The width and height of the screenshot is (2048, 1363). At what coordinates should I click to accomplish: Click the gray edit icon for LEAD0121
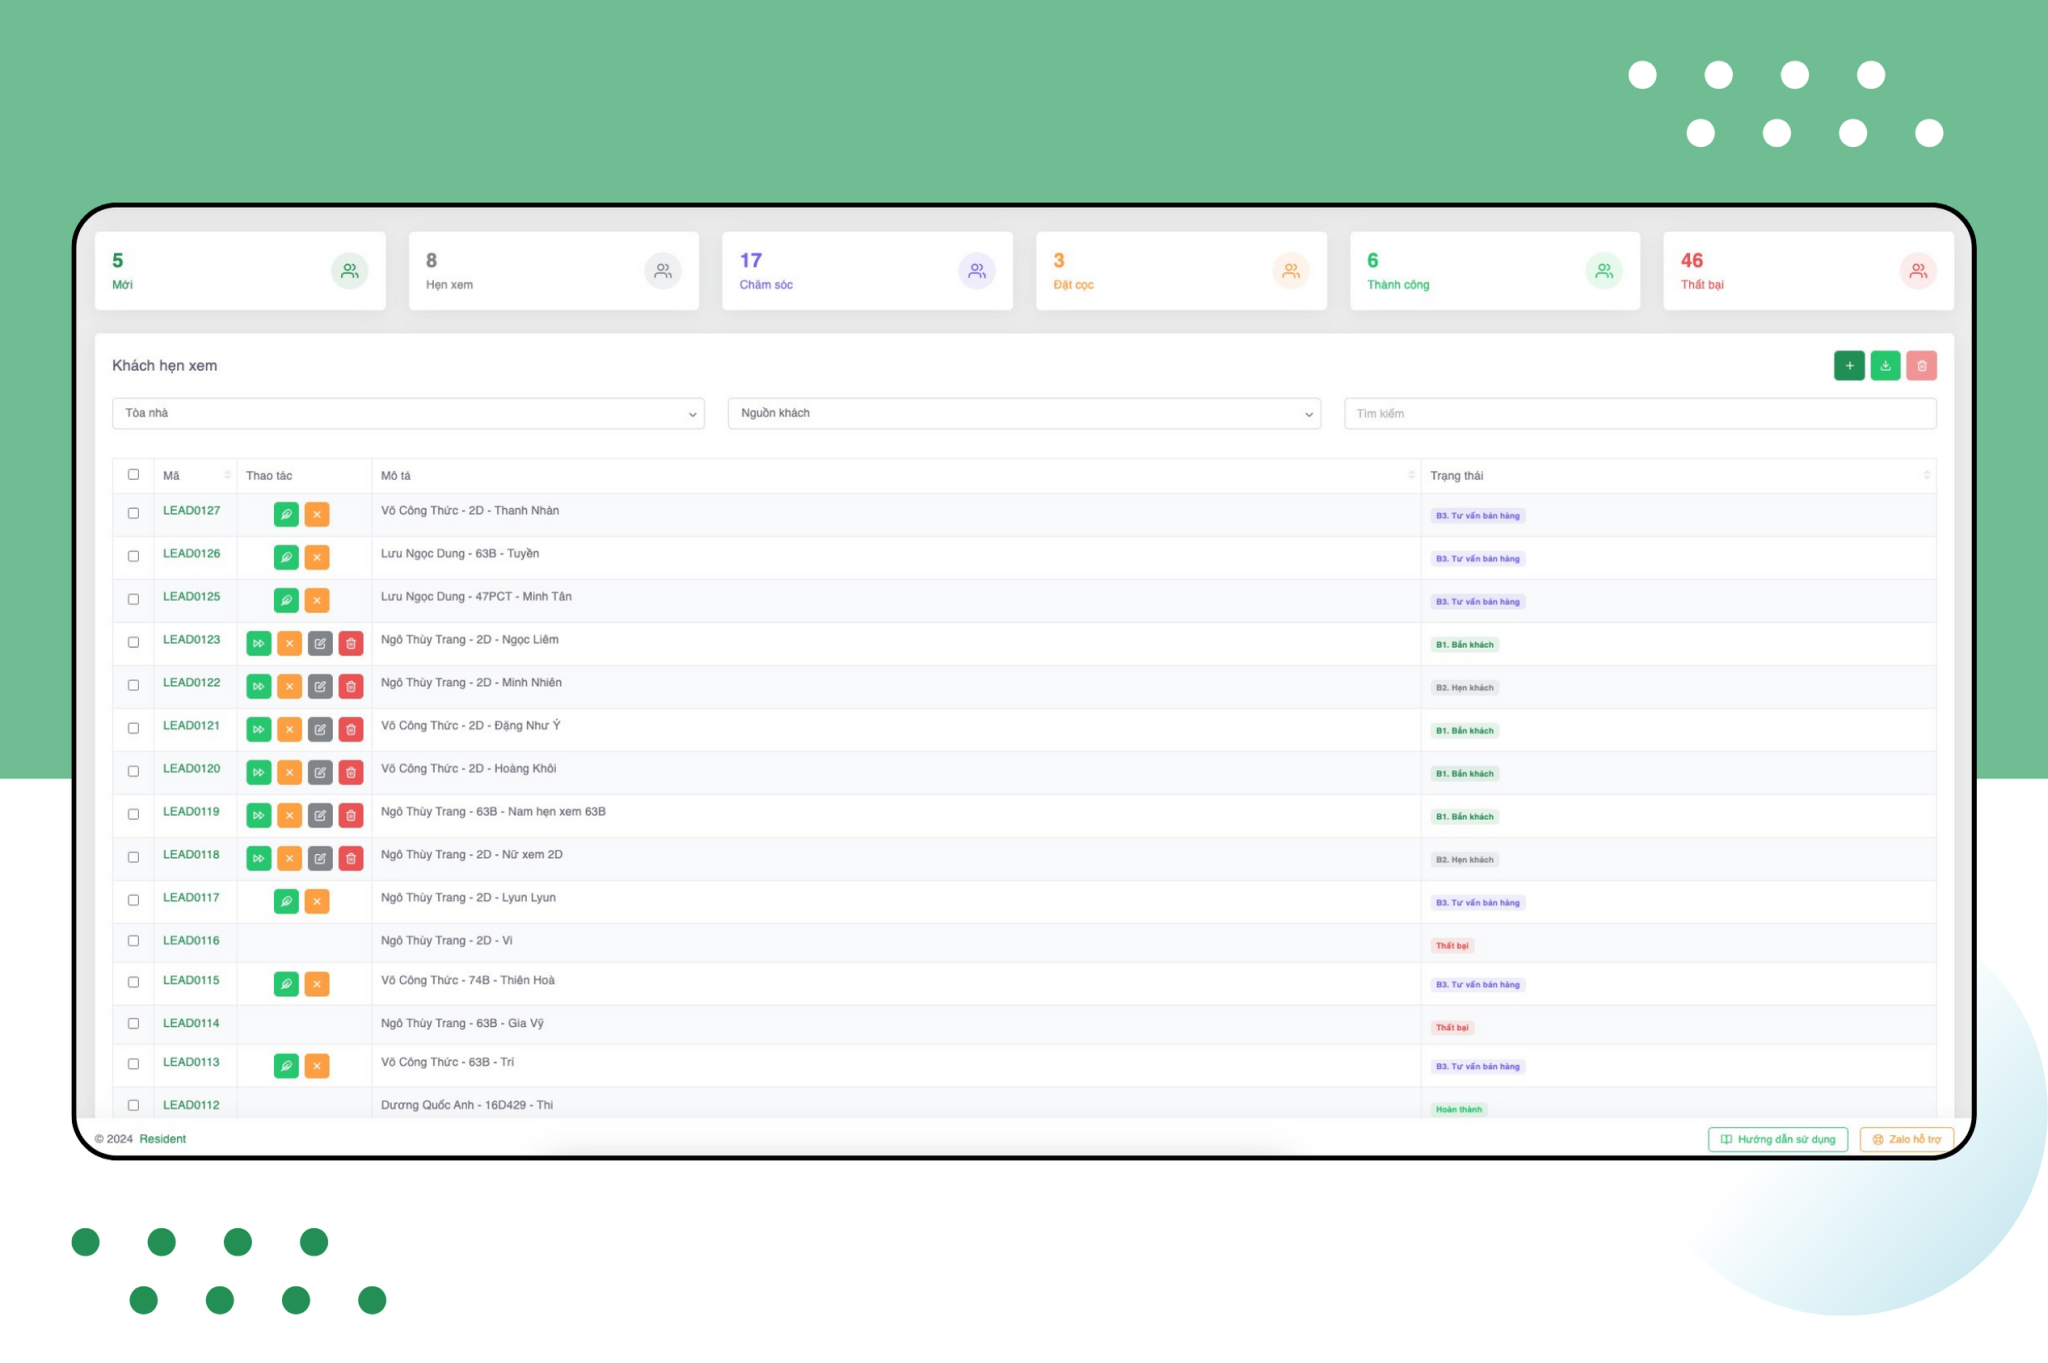point(320,730)
